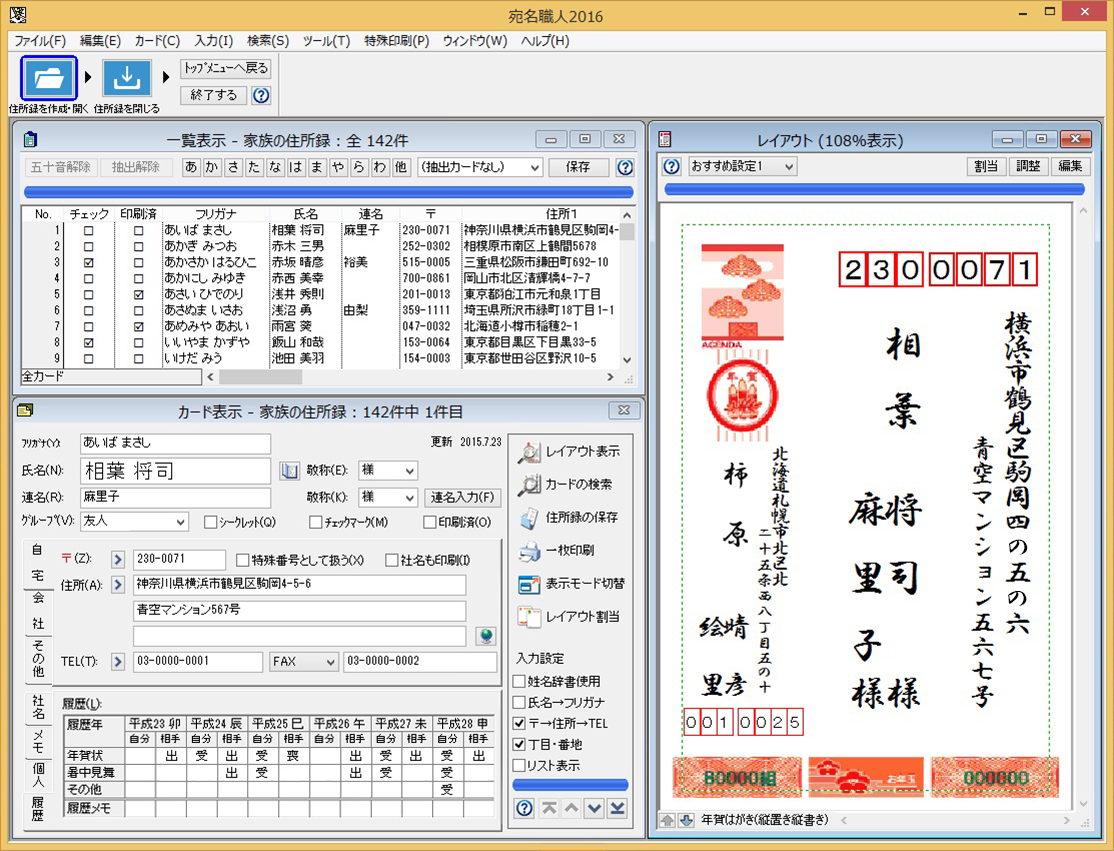Image resolution: width=1114 pixels, height=851 pixels.
Task: Click トップメニューへ戻る button
Action: (x=225, y=69)
